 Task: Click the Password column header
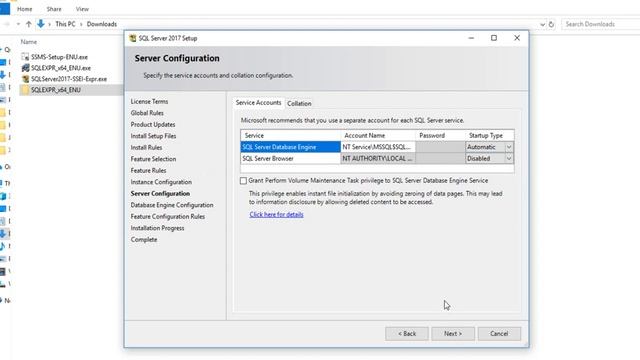[x=440, y=136]
